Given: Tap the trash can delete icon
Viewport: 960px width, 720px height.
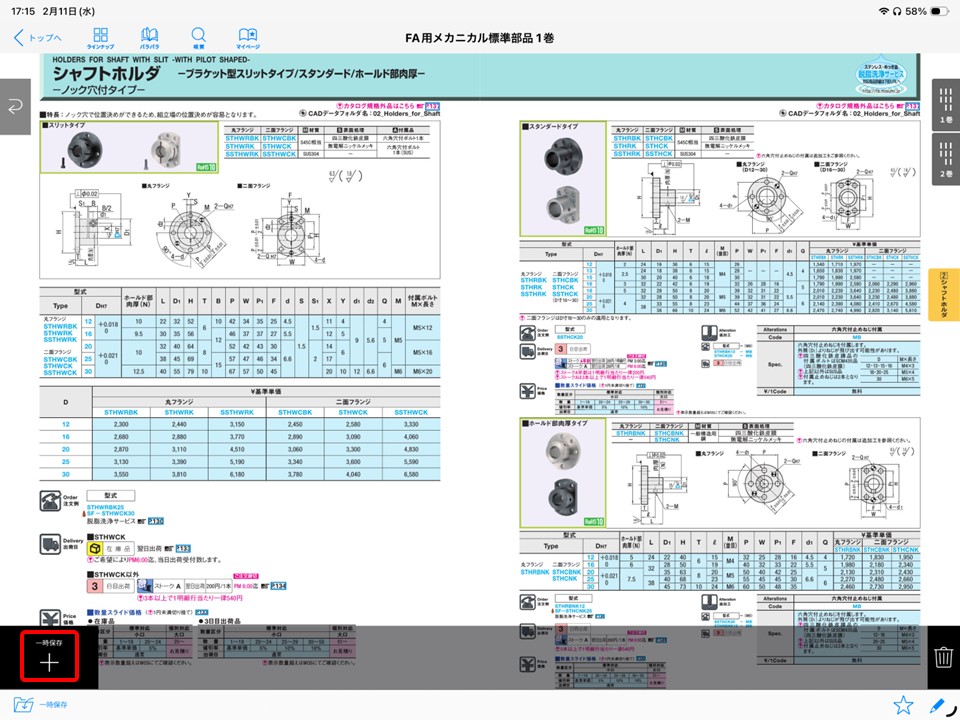Looking at the screenshot, I should coord(942,658).
